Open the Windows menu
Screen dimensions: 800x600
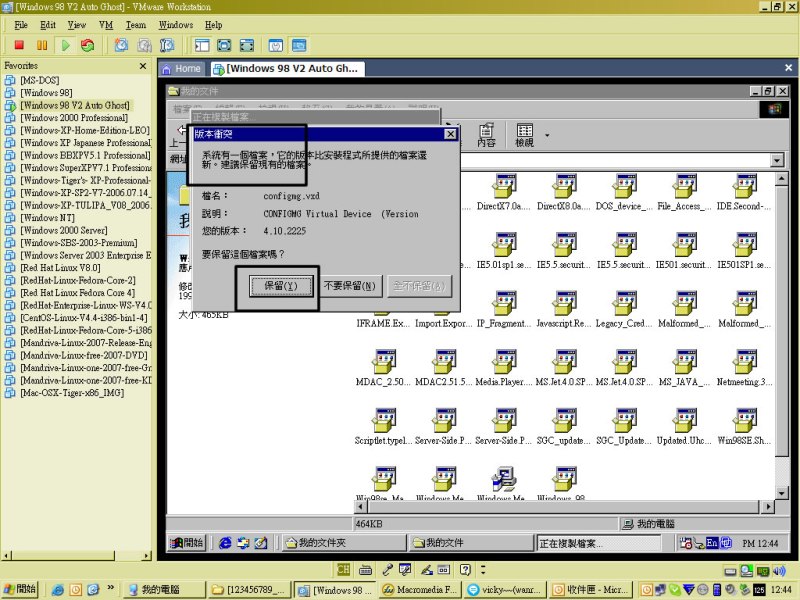tap(176, 25)
